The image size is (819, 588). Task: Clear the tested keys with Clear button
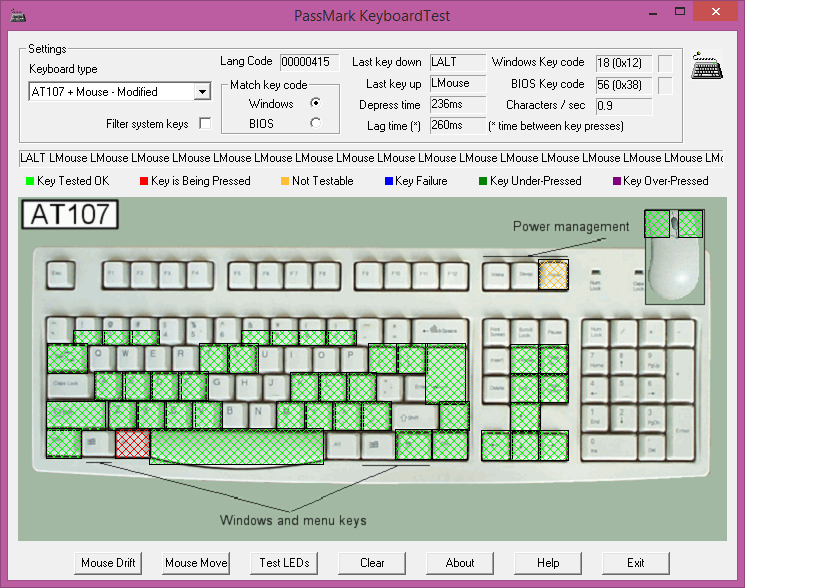click(372, 563)
